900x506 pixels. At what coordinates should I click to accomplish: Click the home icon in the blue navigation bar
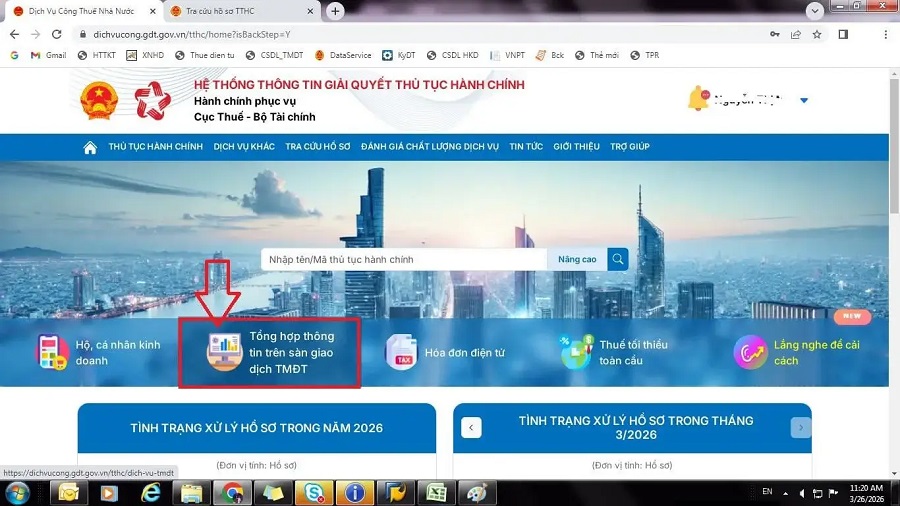90,147
